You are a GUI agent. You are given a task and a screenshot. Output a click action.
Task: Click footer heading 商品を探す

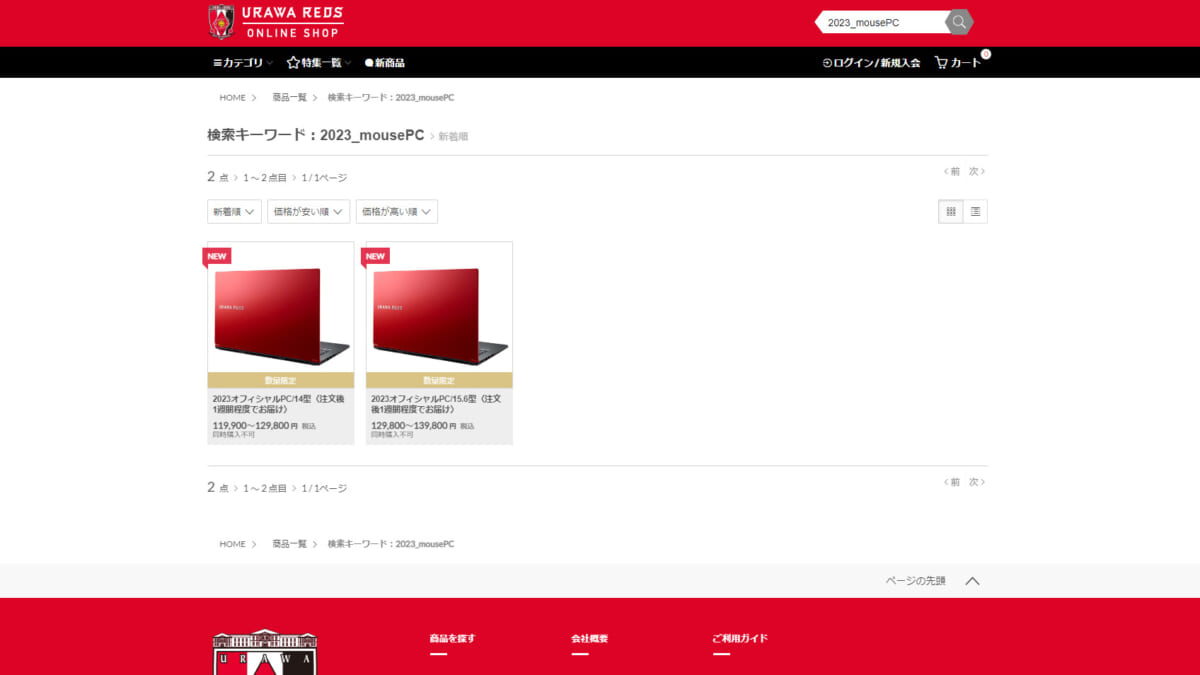click(452, 638)
